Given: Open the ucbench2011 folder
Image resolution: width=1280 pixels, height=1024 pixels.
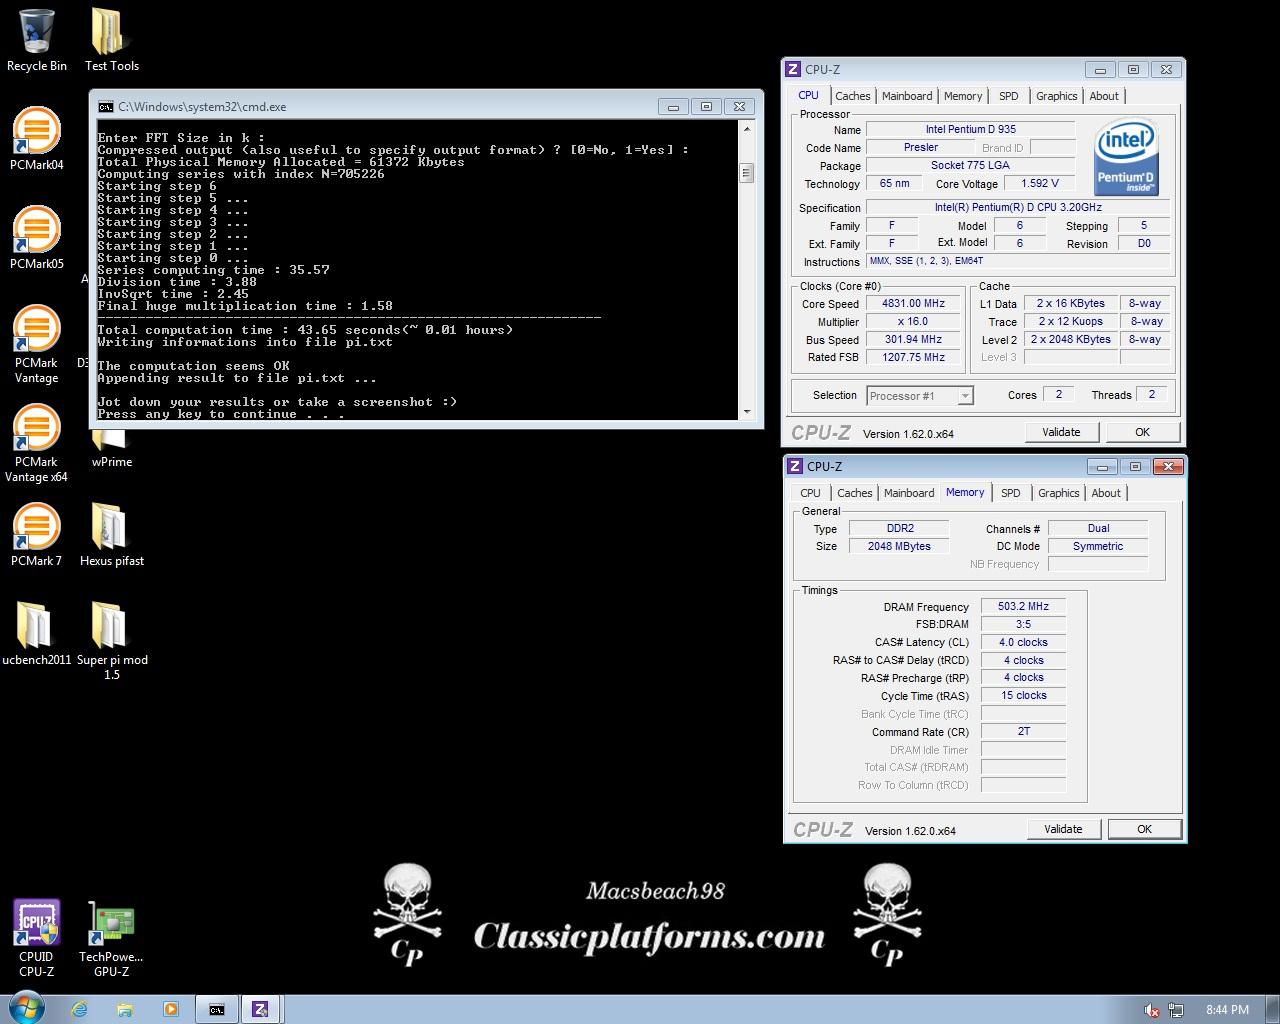Looking at the screenshot, I should (37, 633).
